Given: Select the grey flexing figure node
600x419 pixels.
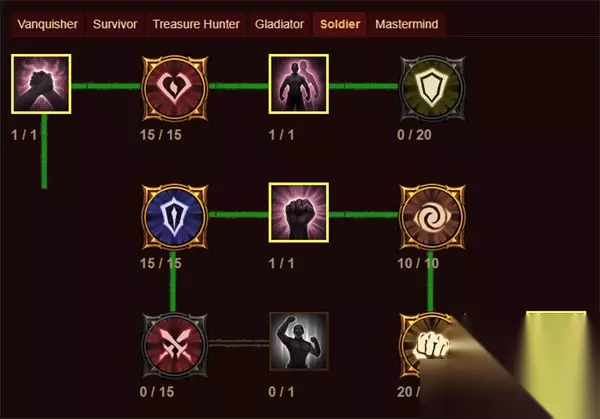Looking at the screenshot, I should point(298,341).
